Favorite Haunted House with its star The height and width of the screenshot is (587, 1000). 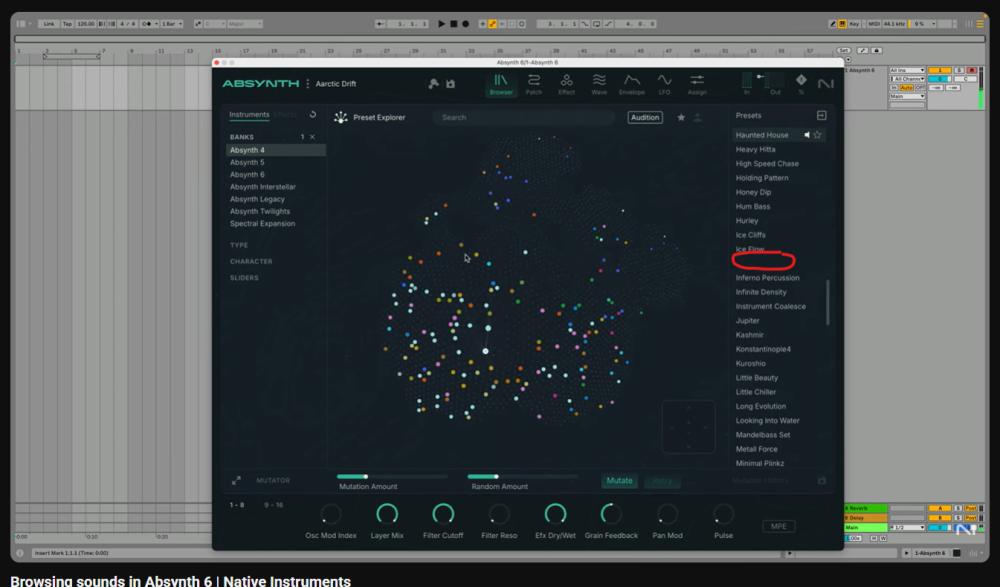pyautogui.click(x=818, y=135)
